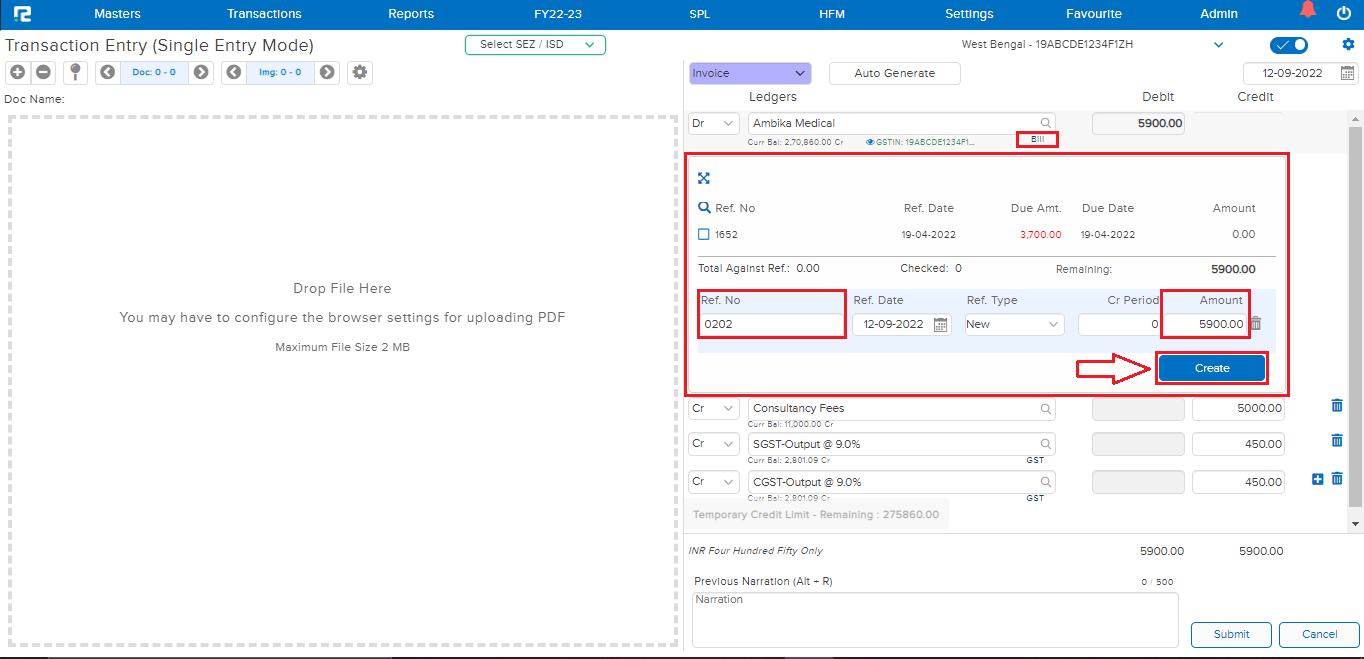Open calendar icon next to Ref. Date

point(940,325)
